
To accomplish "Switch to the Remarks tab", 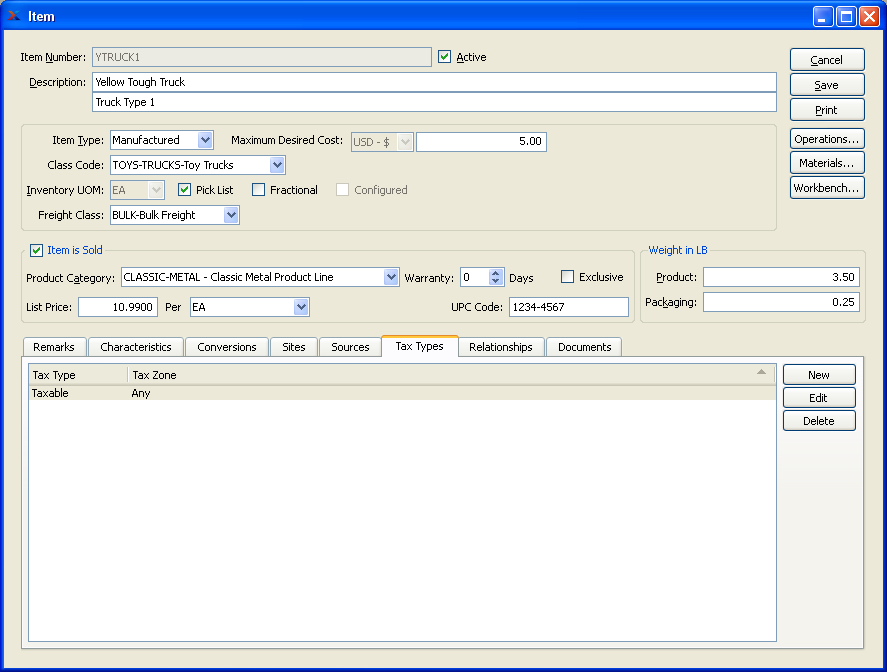I will tap(54, 347).
